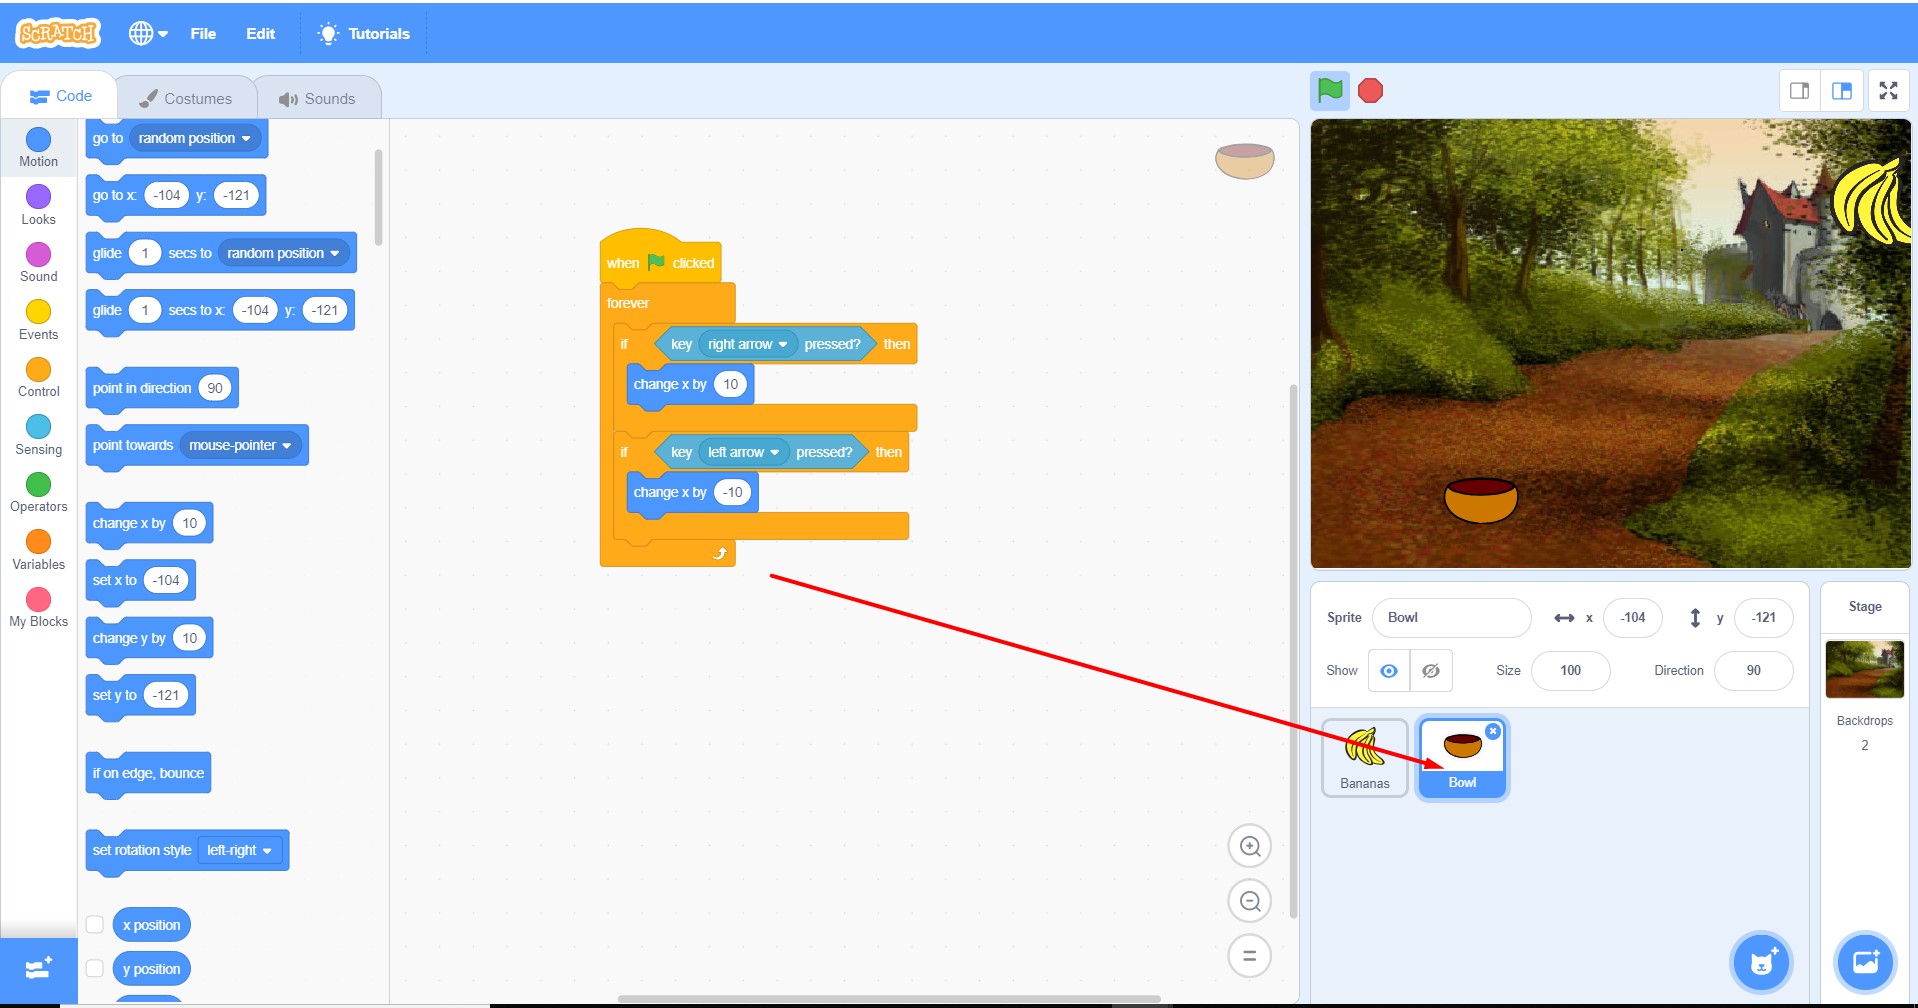The width and height of the screenshot is (1918, 1008).
Task: Click the 'set y to' palette block
Action: point(140,695)
